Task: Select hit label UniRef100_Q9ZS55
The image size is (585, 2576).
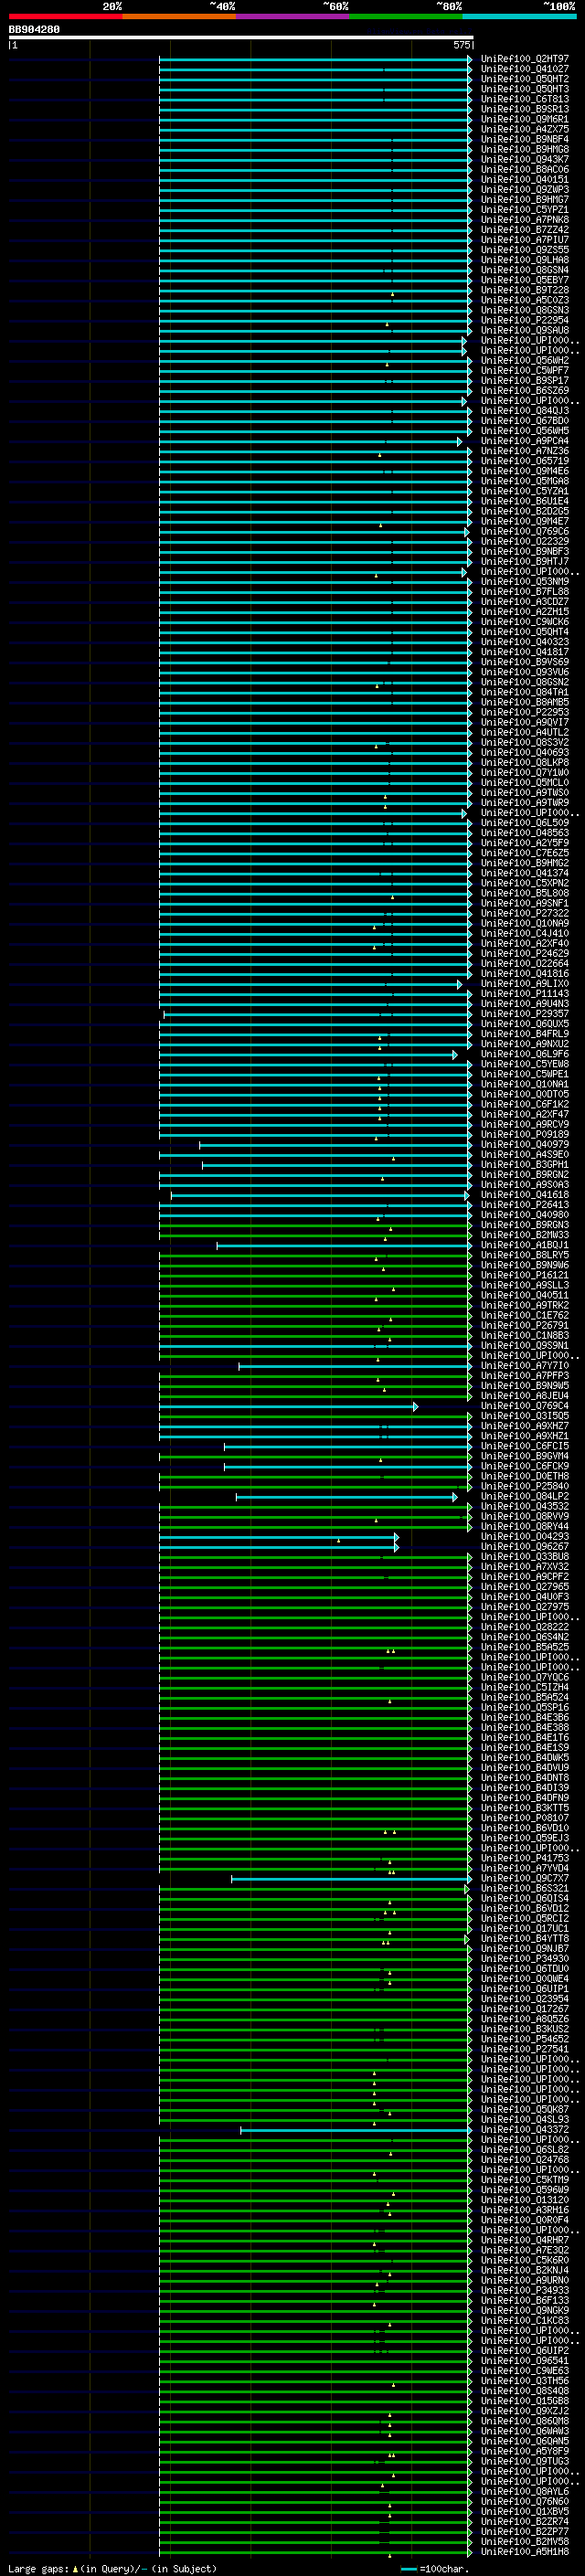Action: coord(525,250)
